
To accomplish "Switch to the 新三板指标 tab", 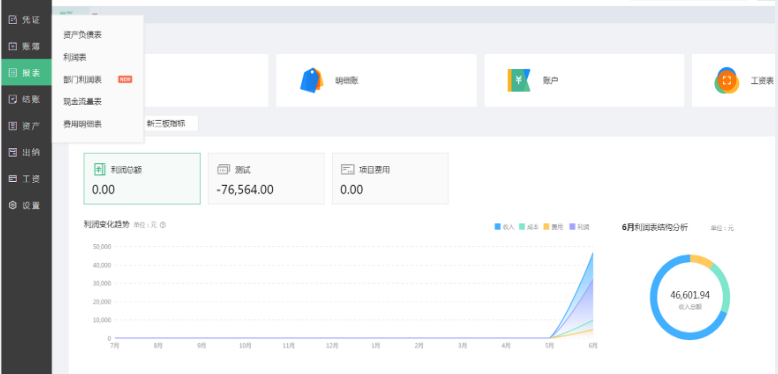I will coord(166,124).
